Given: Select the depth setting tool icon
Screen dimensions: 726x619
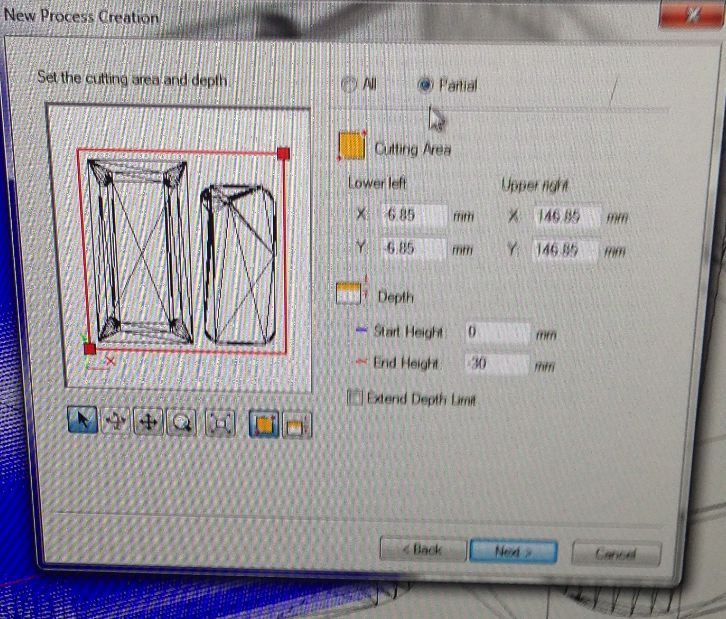Looking at the screenshot, I should tap(296, 426).
